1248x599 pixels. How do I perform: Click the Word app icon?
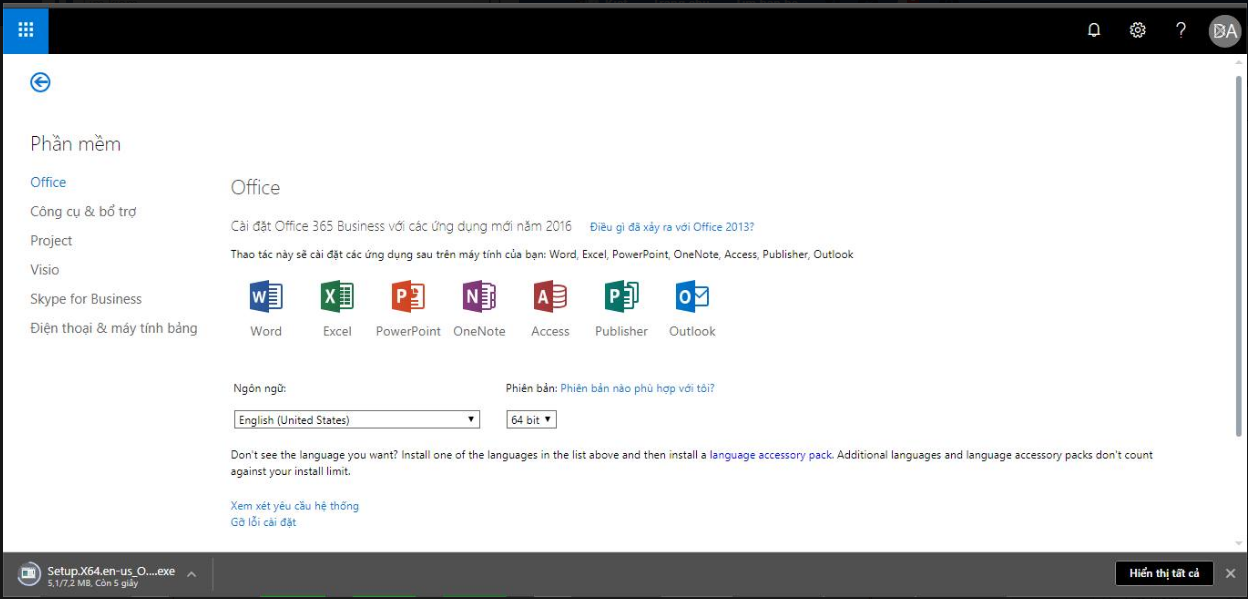(x=266, y=297)
